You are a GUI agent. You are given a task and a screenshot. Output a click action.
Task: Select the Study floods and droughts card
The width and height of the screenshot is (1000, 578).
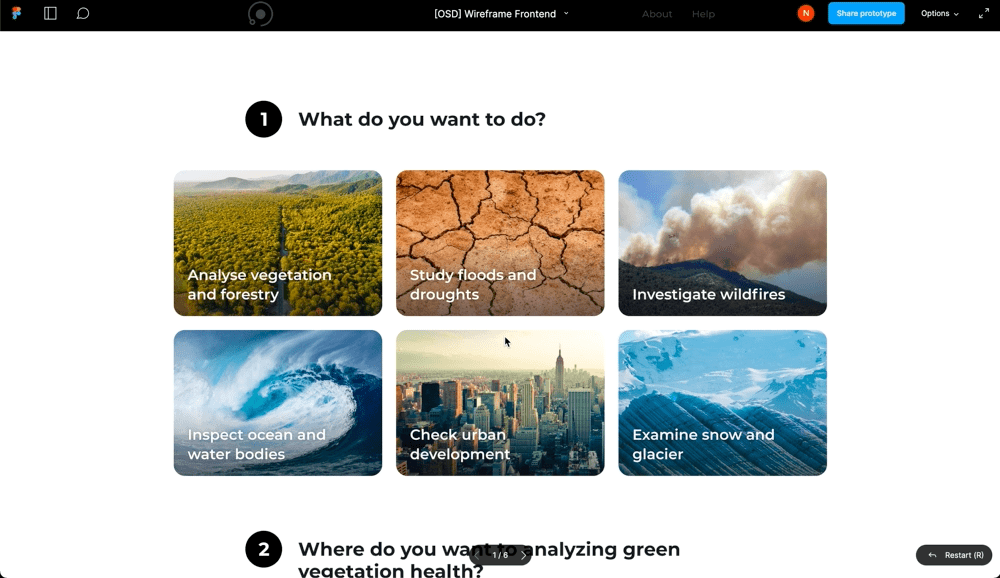tap(500, 243)
